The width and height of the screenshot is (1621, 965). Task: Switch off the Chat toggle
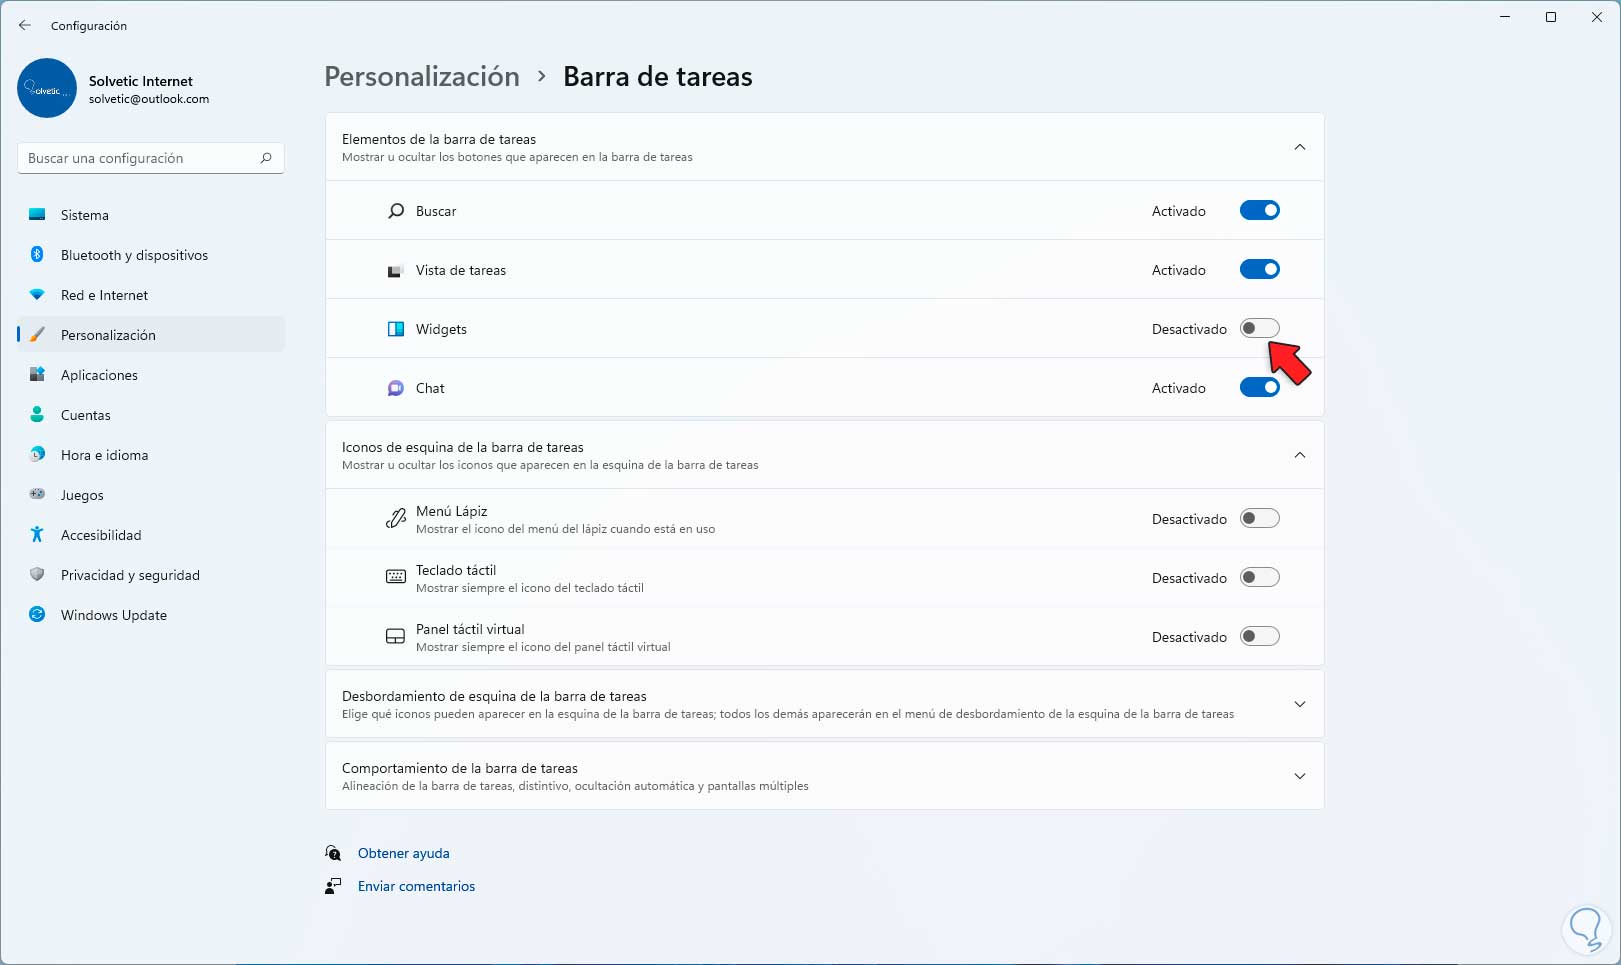coord(1259,388)
